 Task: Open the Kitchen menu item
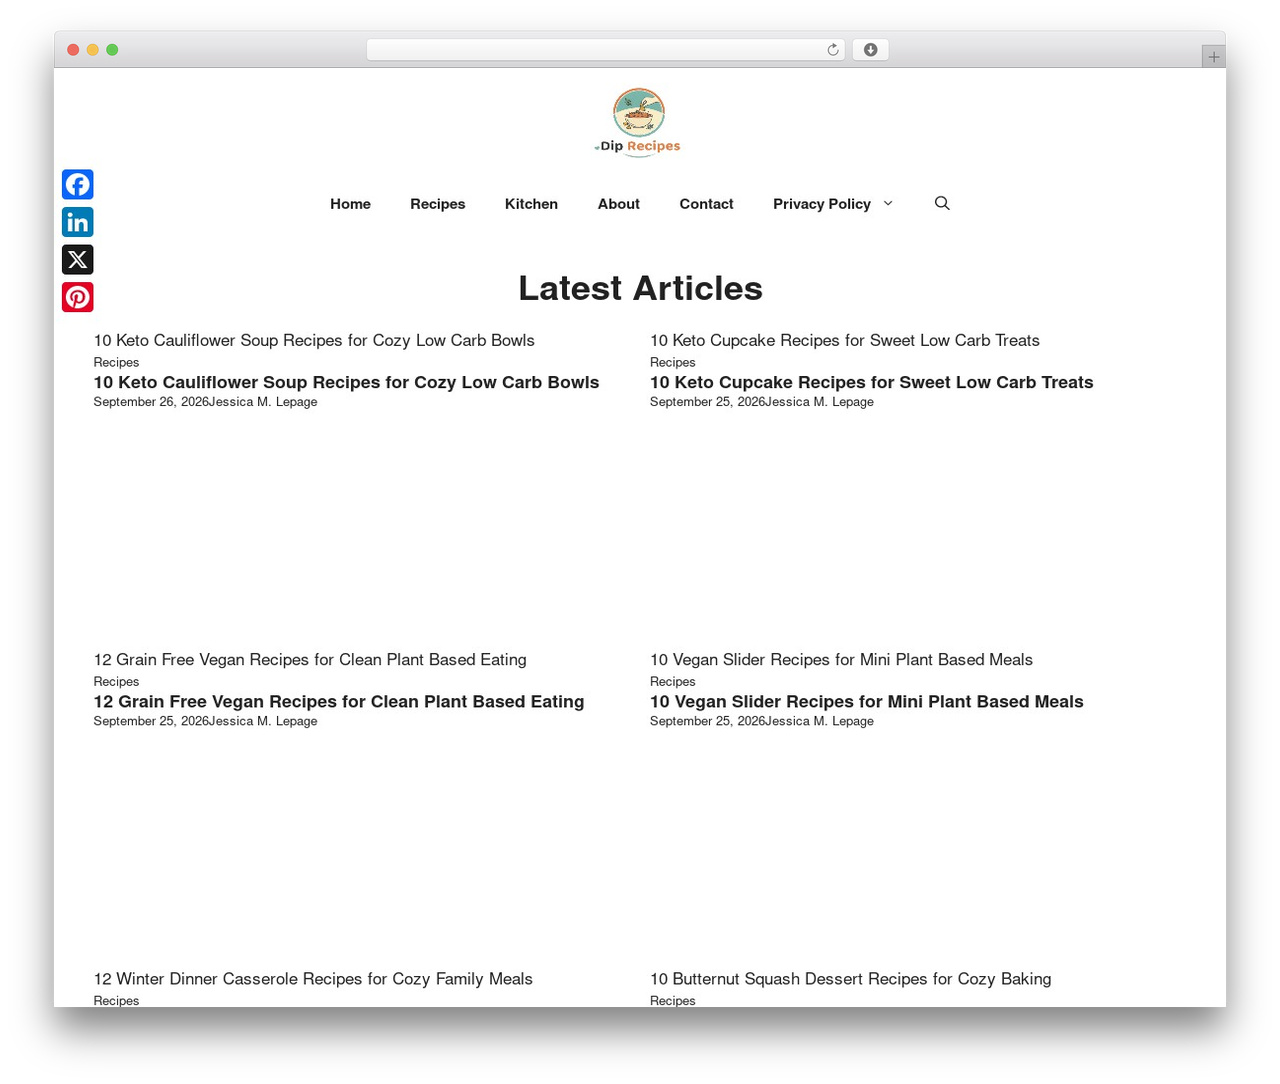pyautogui.click(x=531, y=204)
